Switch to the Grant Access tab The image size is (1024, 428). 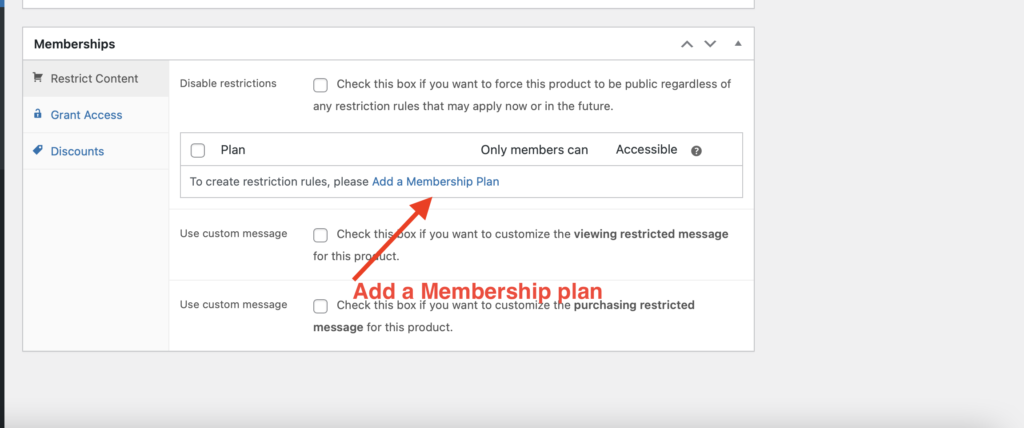pos(86,115)
